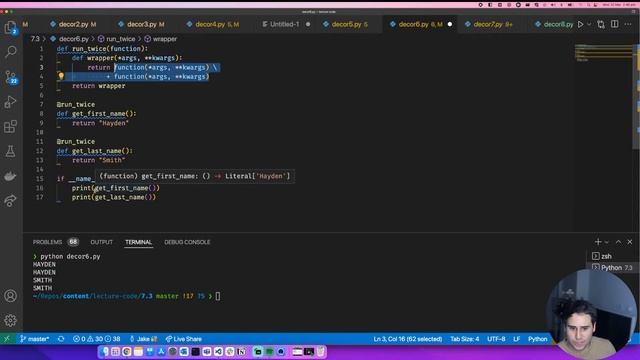Open the Extensions view

click(x=11, y=127)
